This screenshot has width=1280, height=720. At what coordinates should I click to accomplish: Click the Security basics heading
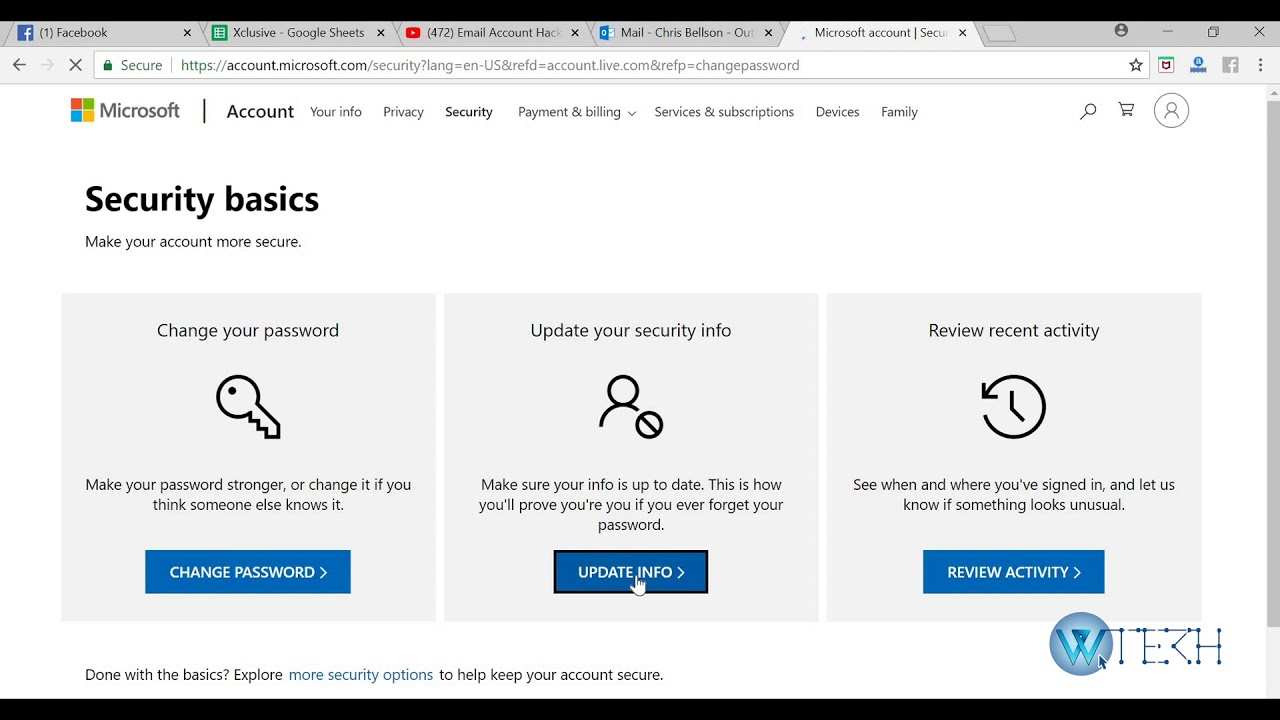(x=202, y=199)
